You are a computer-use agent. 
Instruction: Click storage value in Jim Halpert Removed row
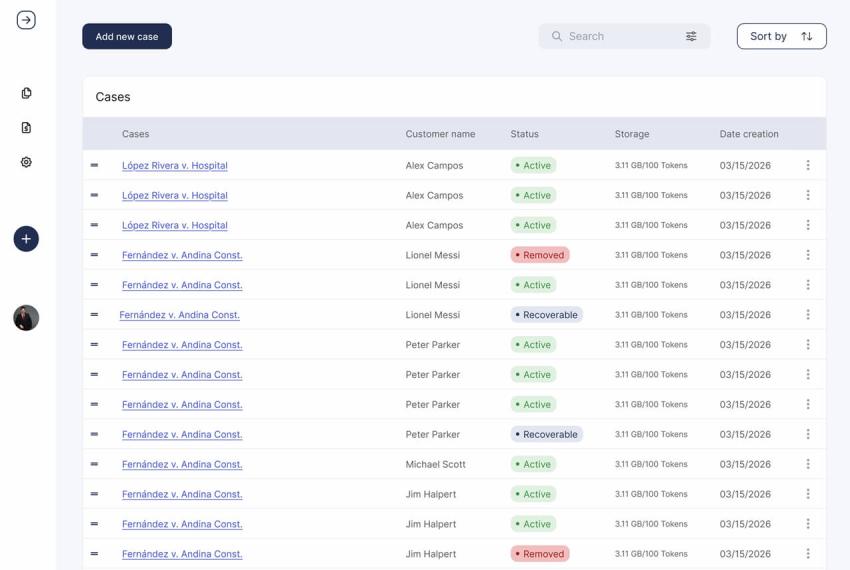(651, 554)
